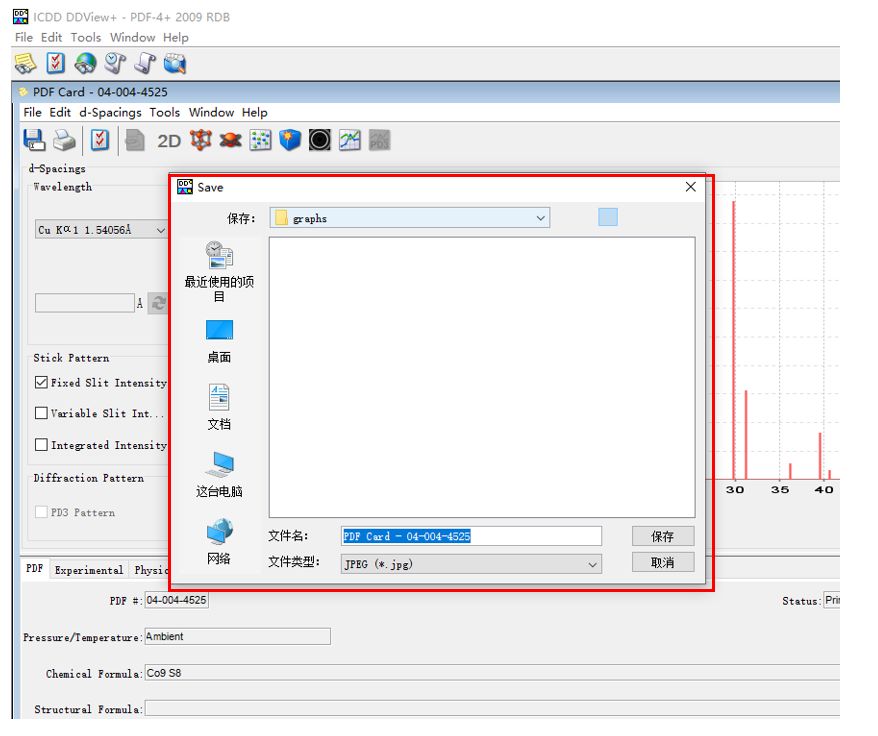Click the Chemical Formula Co9 S8 field
The width and height of the screenshot is (878, 736).
click(x=492, y=673)
